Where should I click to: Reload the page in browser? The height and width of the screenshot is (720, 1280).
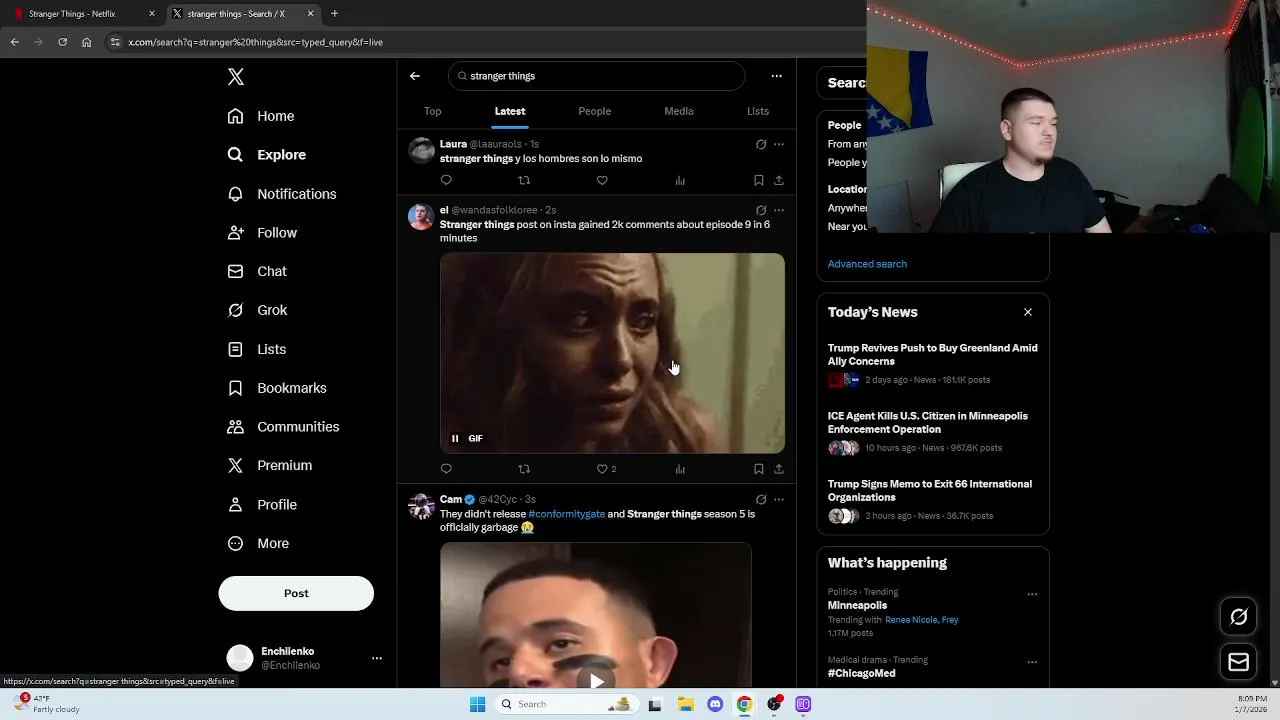[62, 42]
